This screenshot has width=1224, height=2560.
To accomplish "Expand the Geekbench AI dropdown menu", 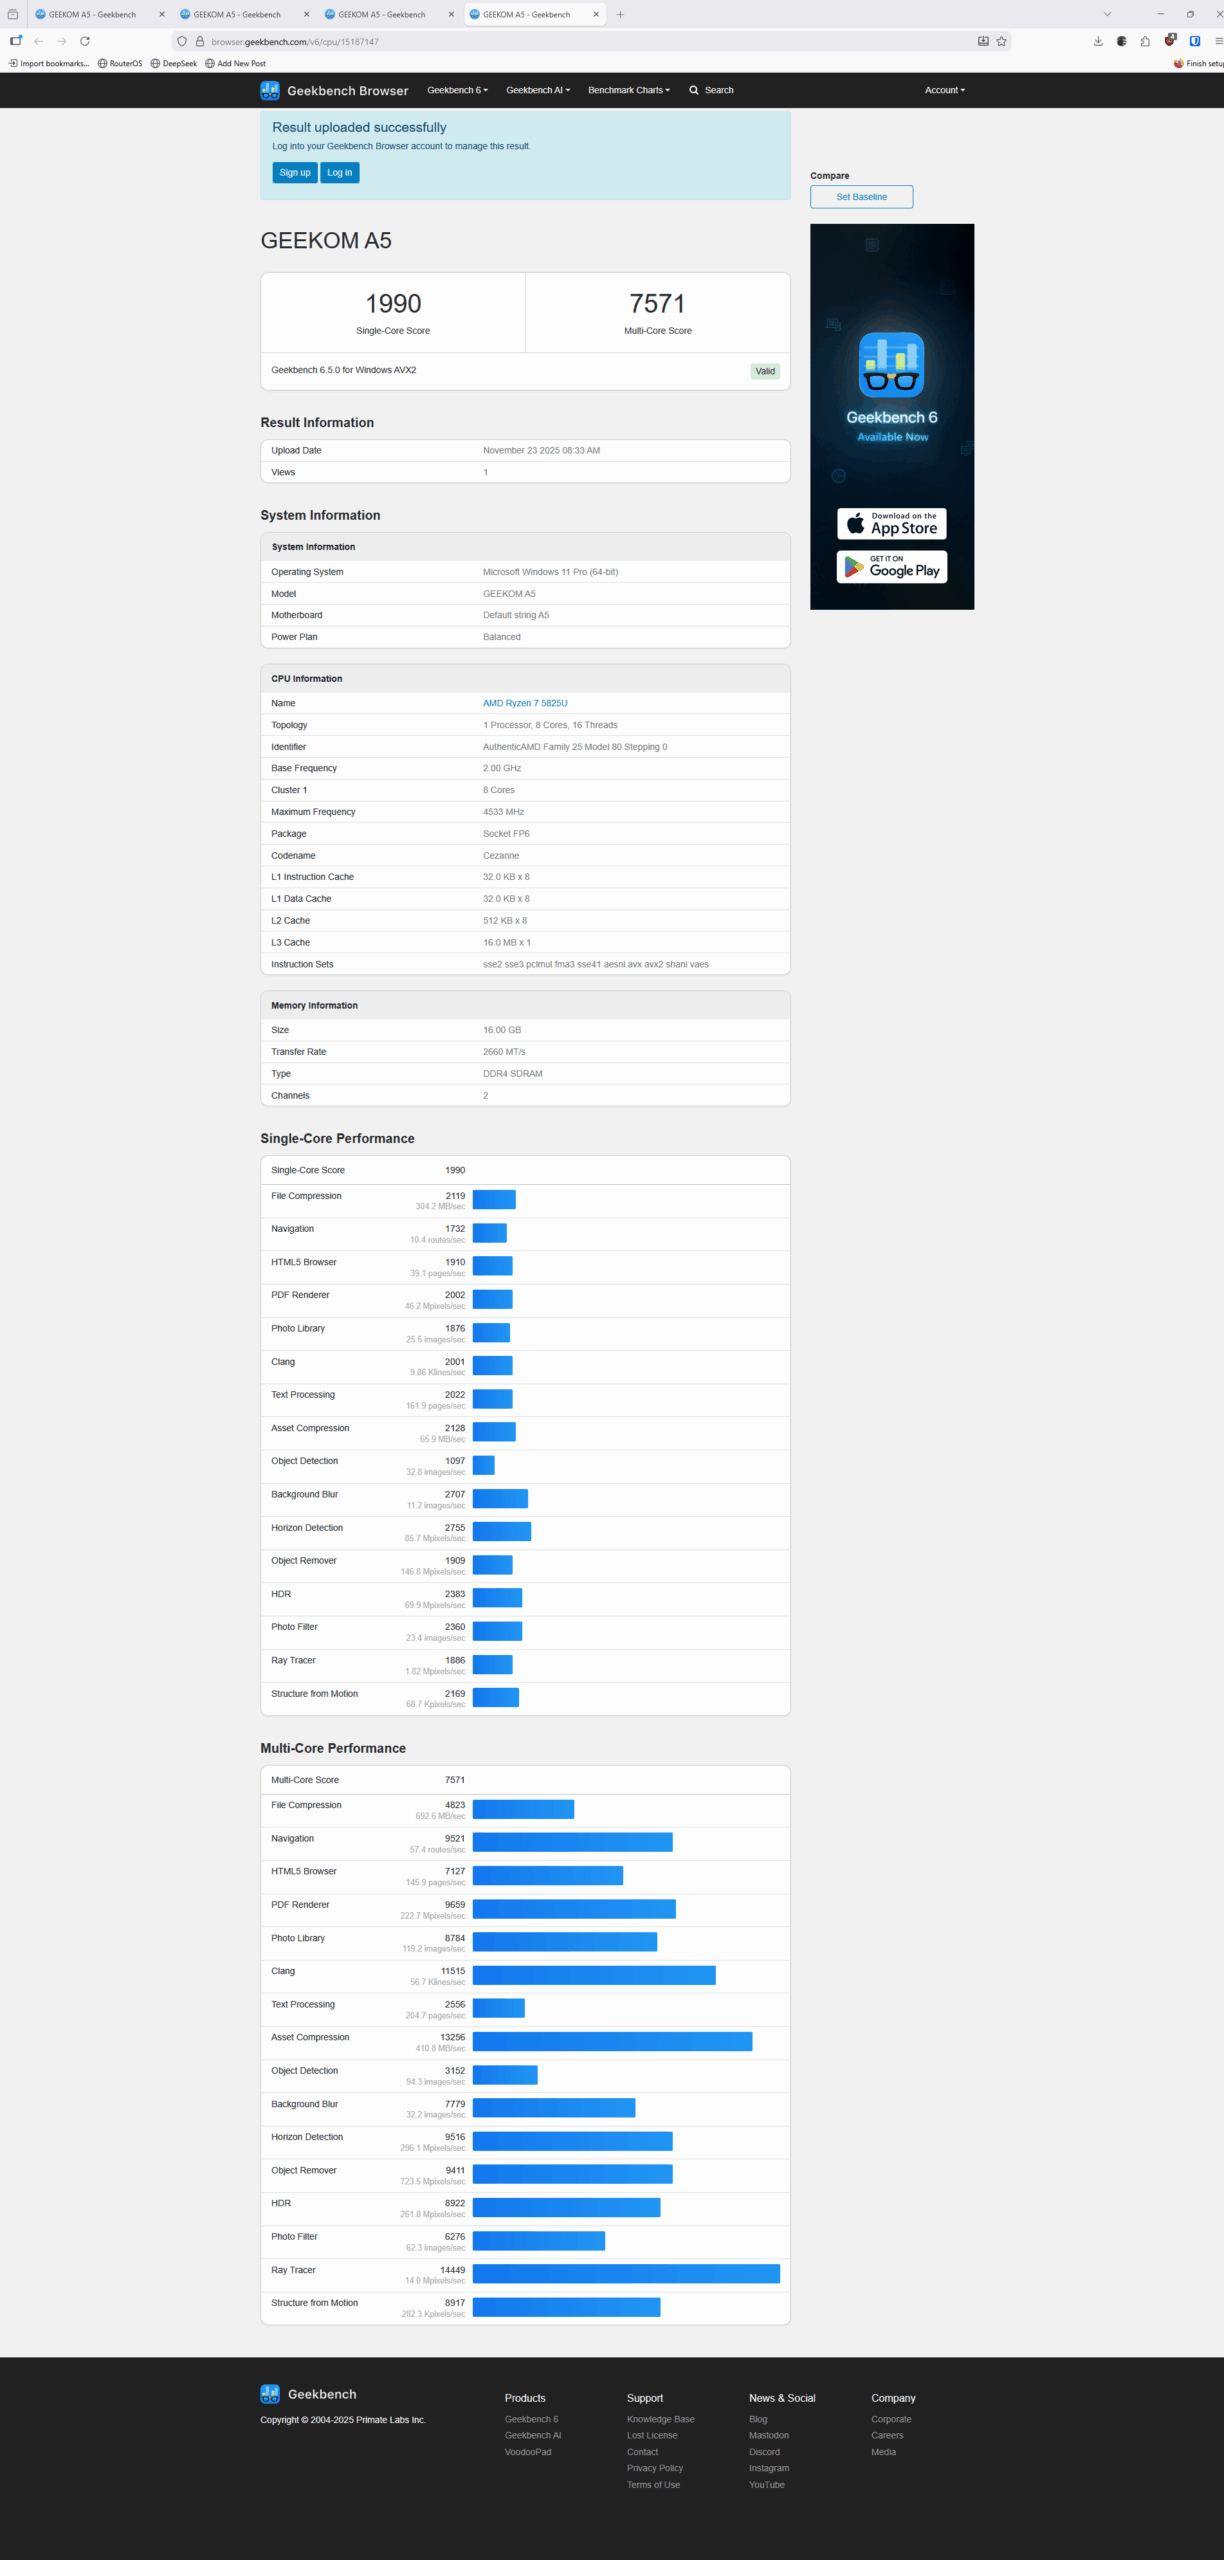I will [x=538, y=90].
